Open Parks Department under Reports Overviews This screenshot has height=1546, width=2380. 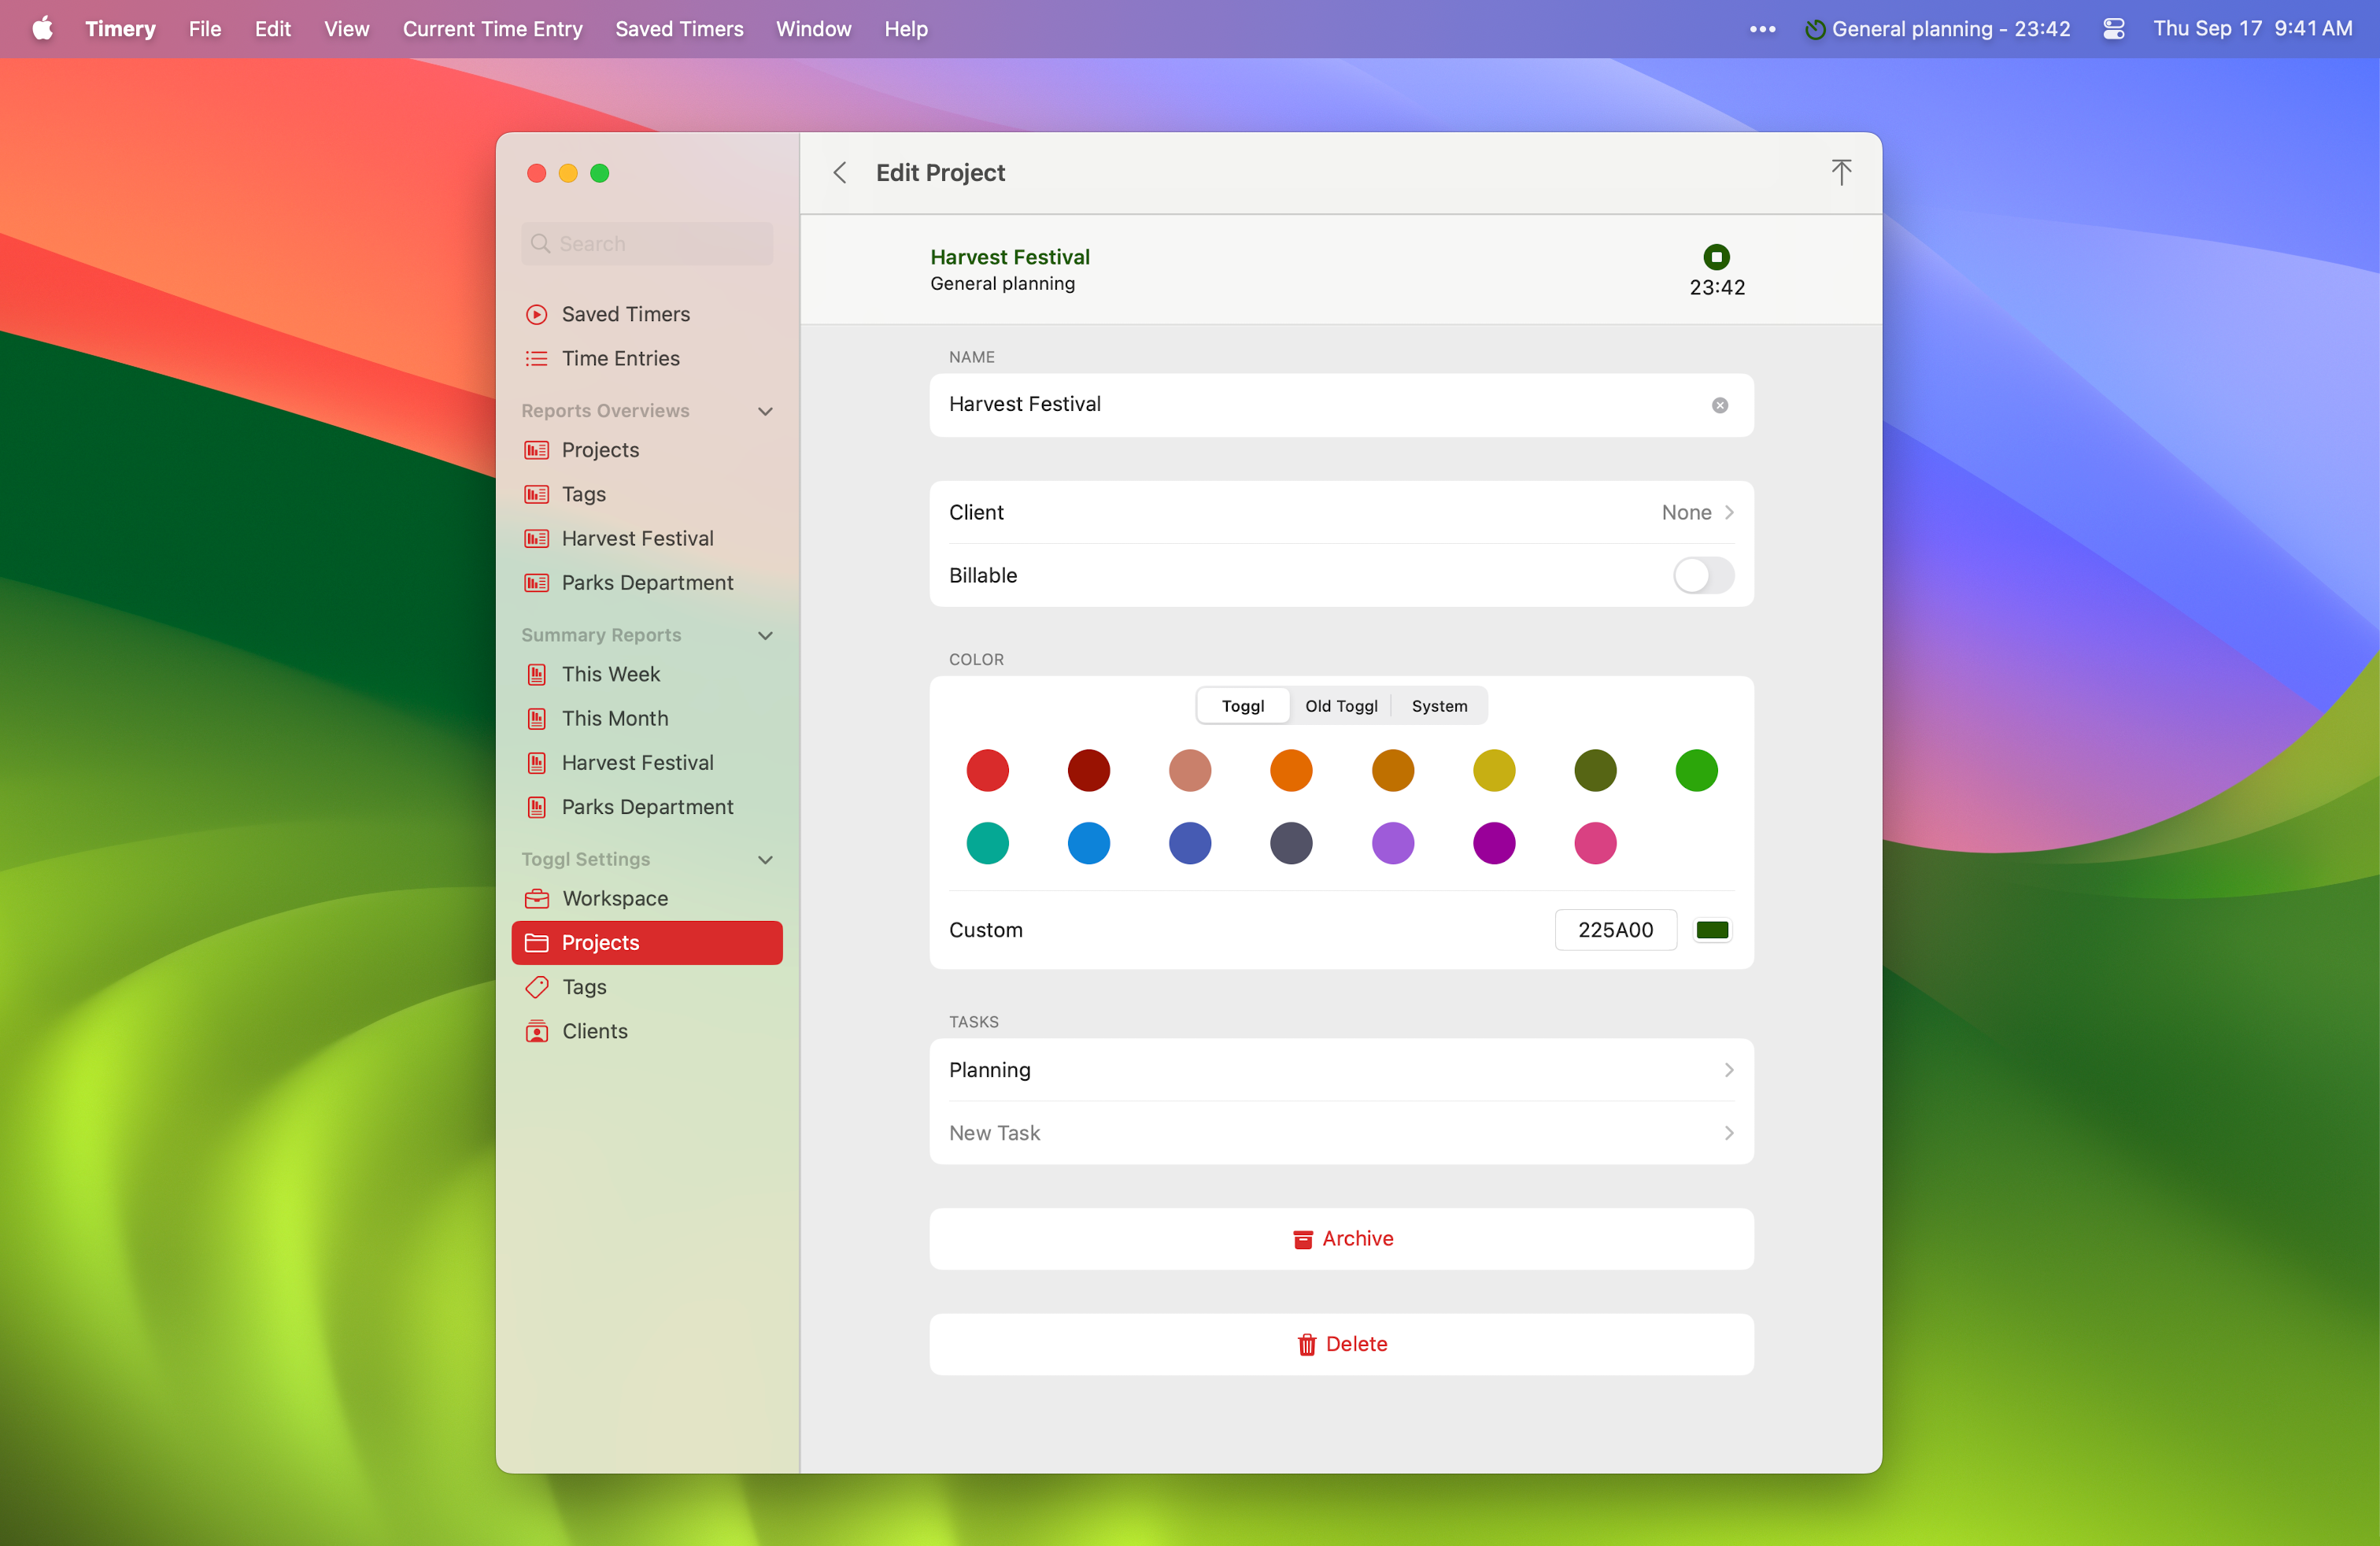(x=646, y=582)
